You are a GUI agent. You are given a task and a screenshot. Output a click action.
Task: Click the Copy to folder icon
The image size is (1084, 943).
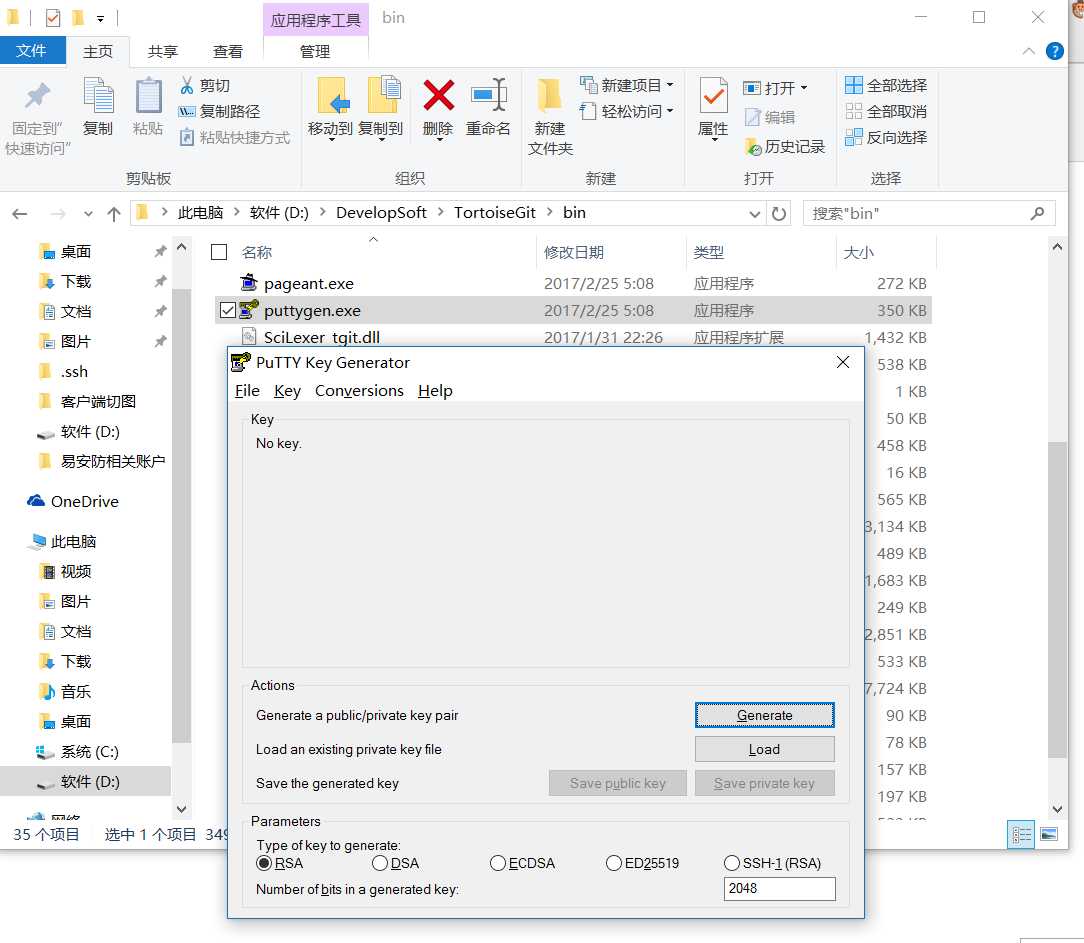(x=384, y=95)
